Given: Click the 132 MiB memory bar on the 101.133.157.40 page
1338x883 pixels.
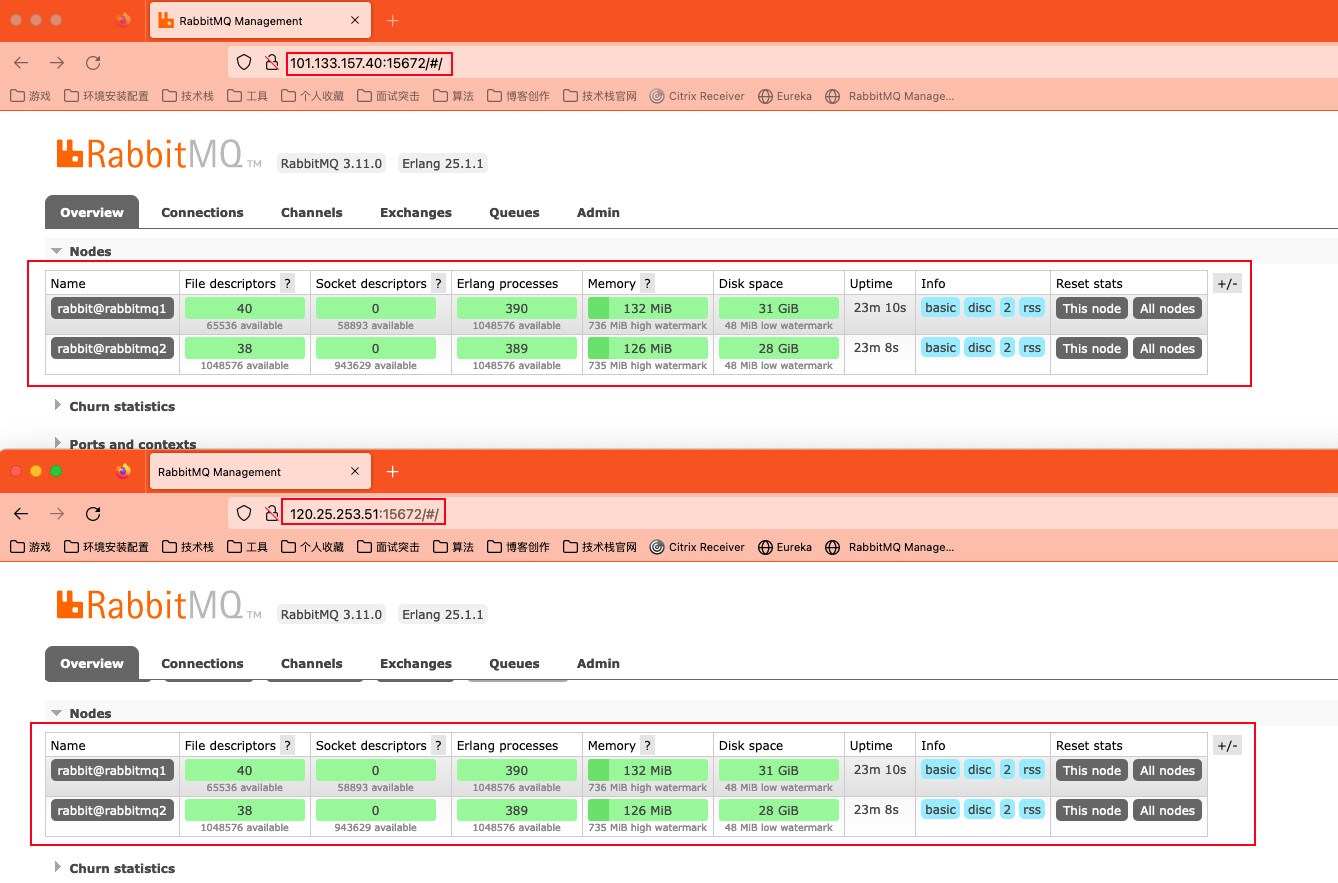Looking at the screenshot, I should [x=648, y=308].
